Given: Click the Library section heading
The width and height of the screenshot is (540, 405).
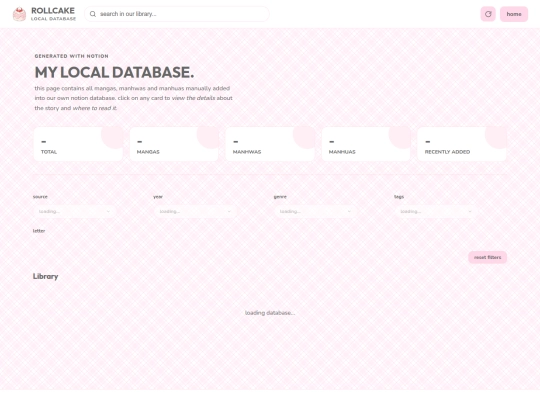Looking at the screenshot, I should pos(45,276).
